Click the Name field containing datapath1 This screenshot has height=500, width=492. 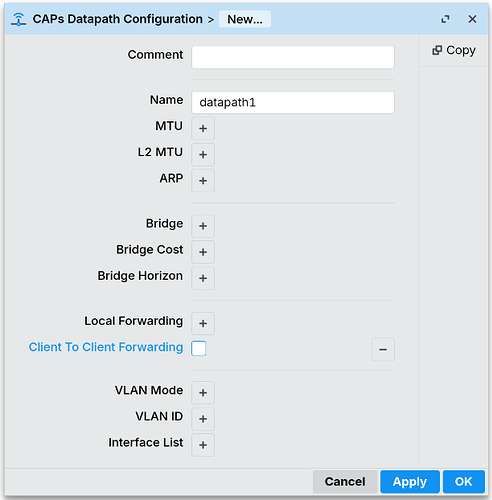[293, 102]
